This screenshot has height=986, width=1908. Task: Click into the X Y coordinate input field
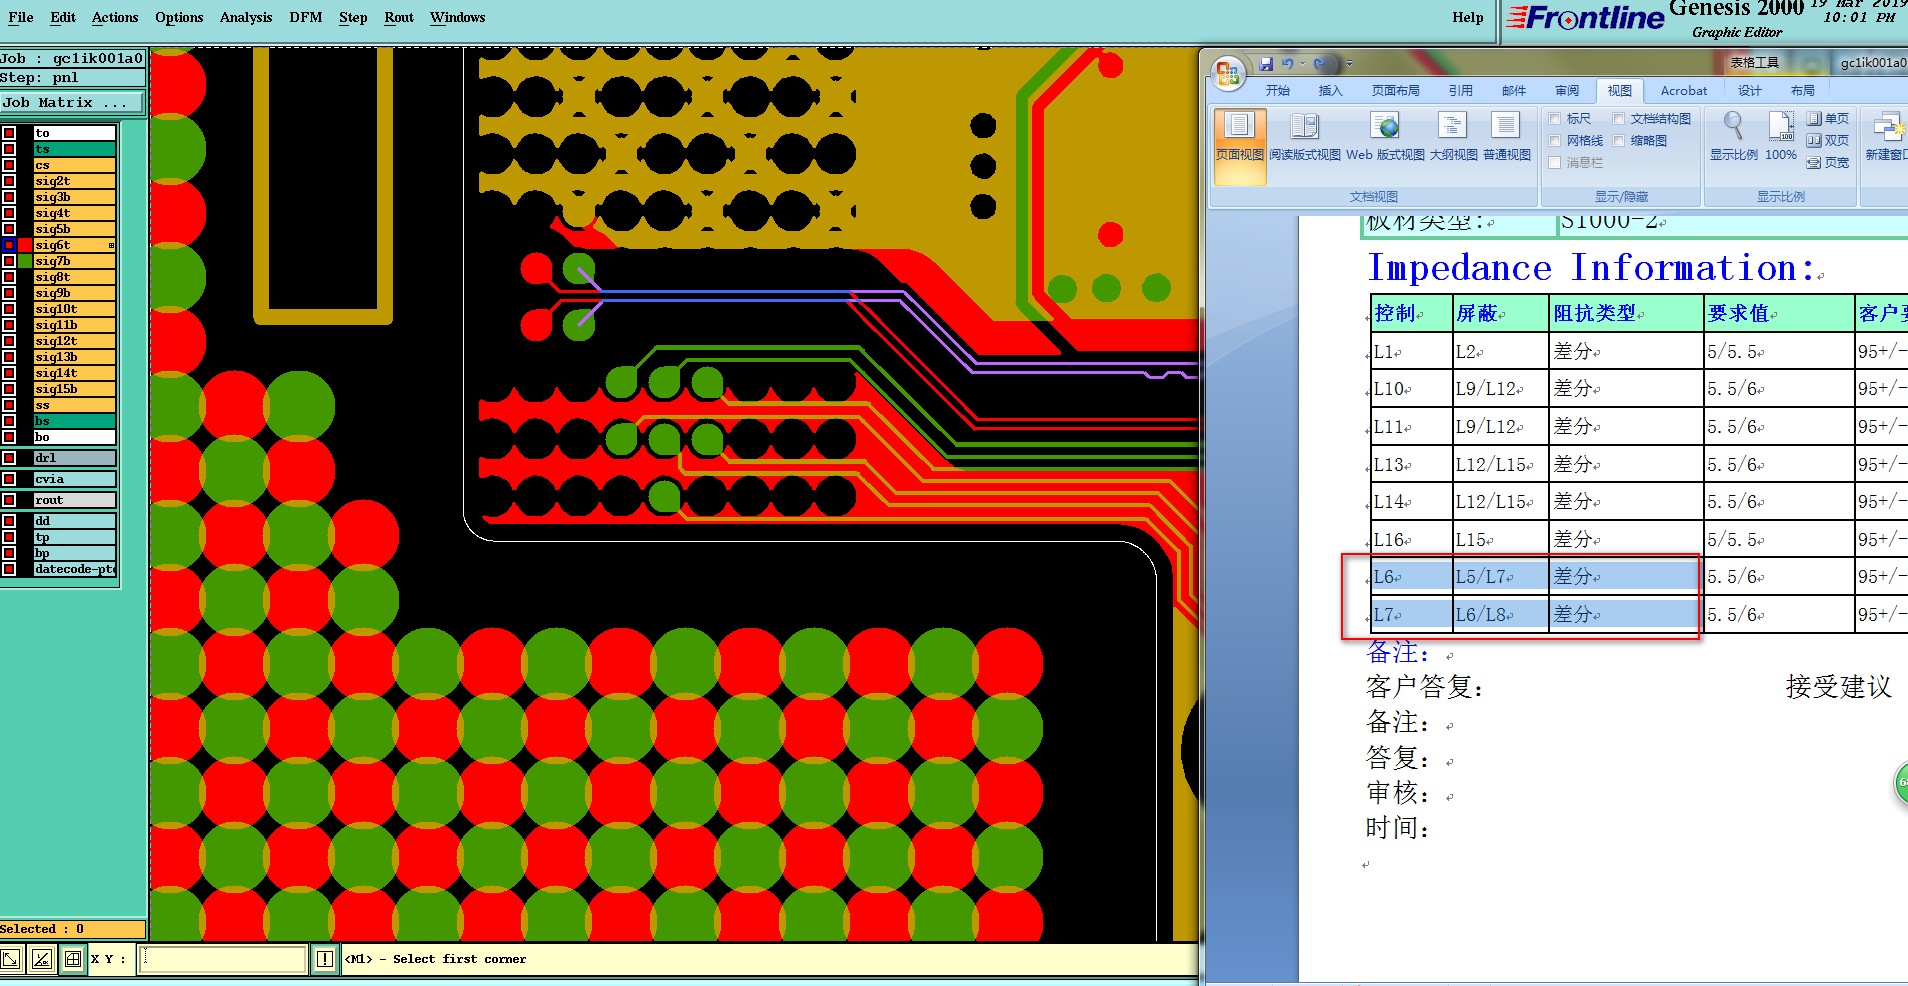[222, 960]
